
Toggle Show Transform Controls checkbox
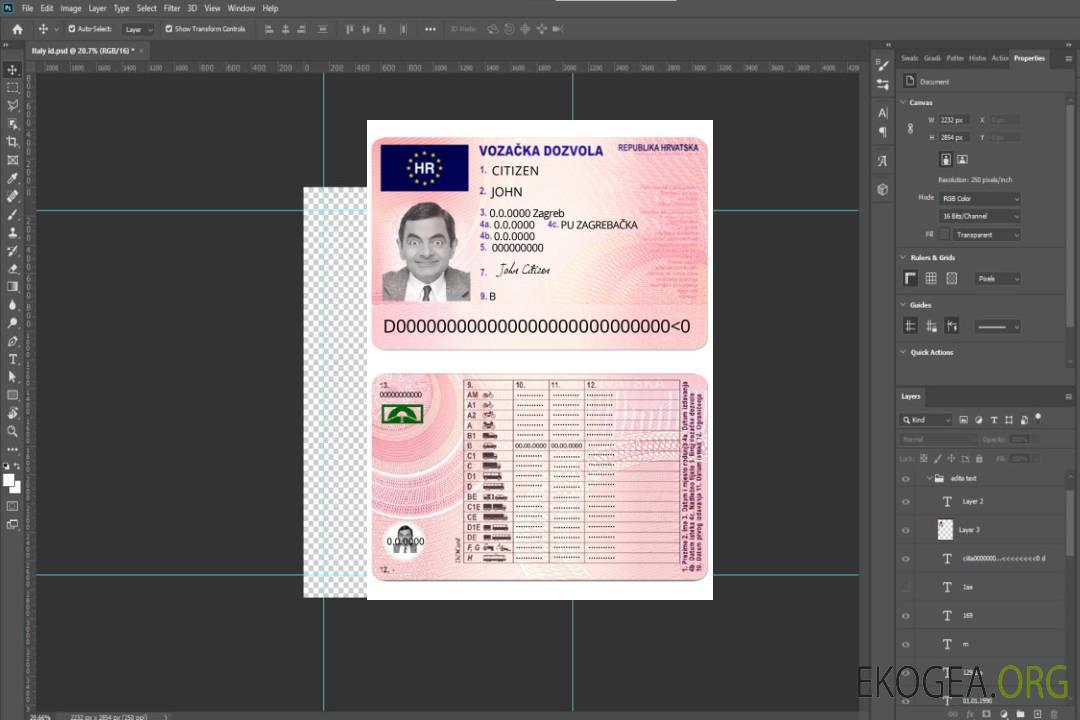[x=169, y=29]
